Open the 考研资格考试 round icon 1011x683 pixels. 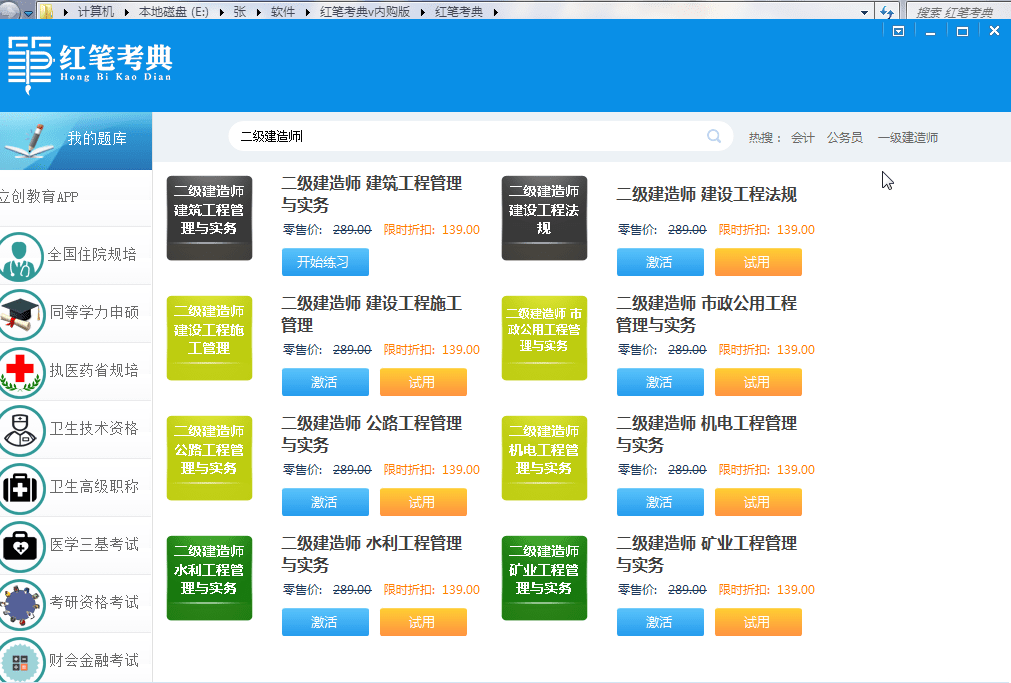pos(21,604)
